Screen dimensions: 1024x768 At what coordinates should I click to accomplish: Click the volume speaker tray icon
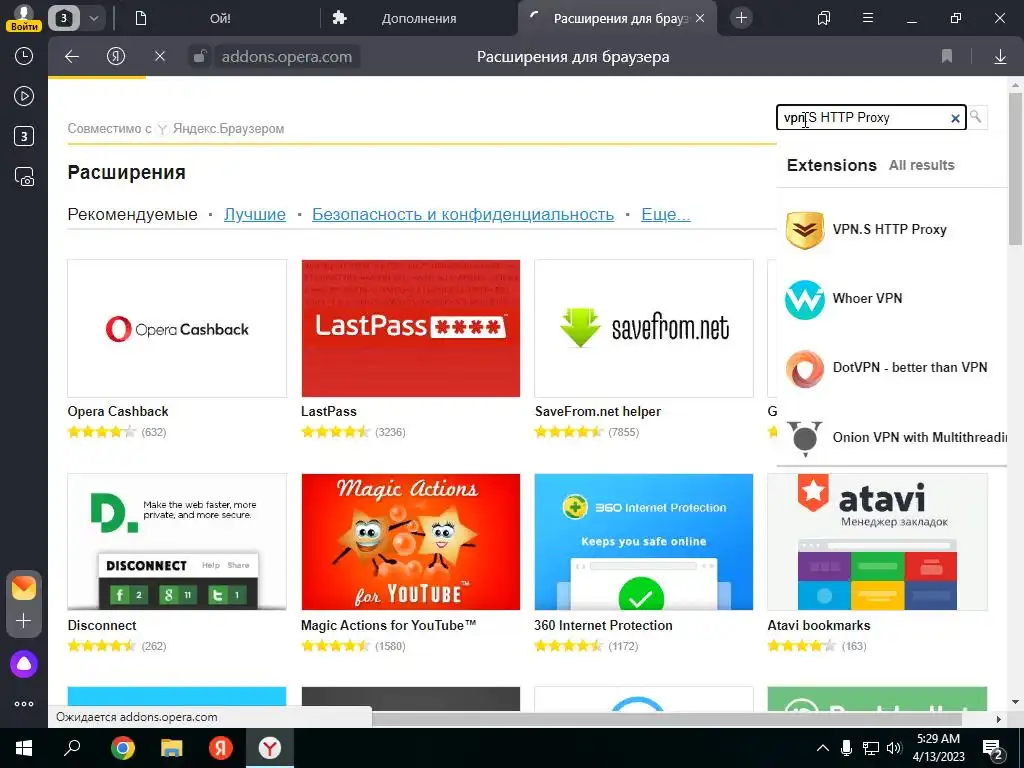(894, 748)
